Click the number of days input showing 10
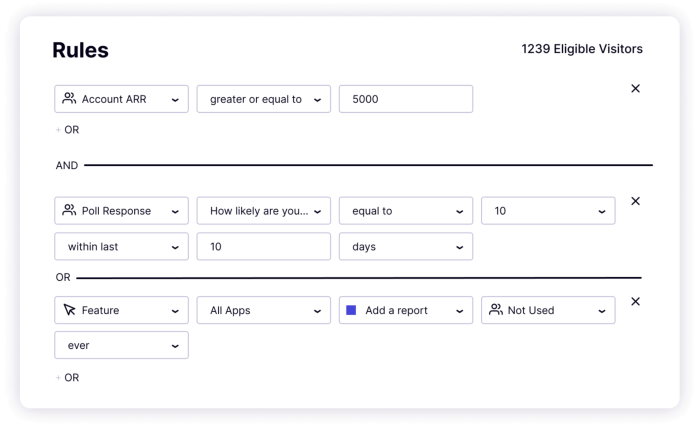The height and width of the screenshot is (425, 700). click(x=263, y=246)
